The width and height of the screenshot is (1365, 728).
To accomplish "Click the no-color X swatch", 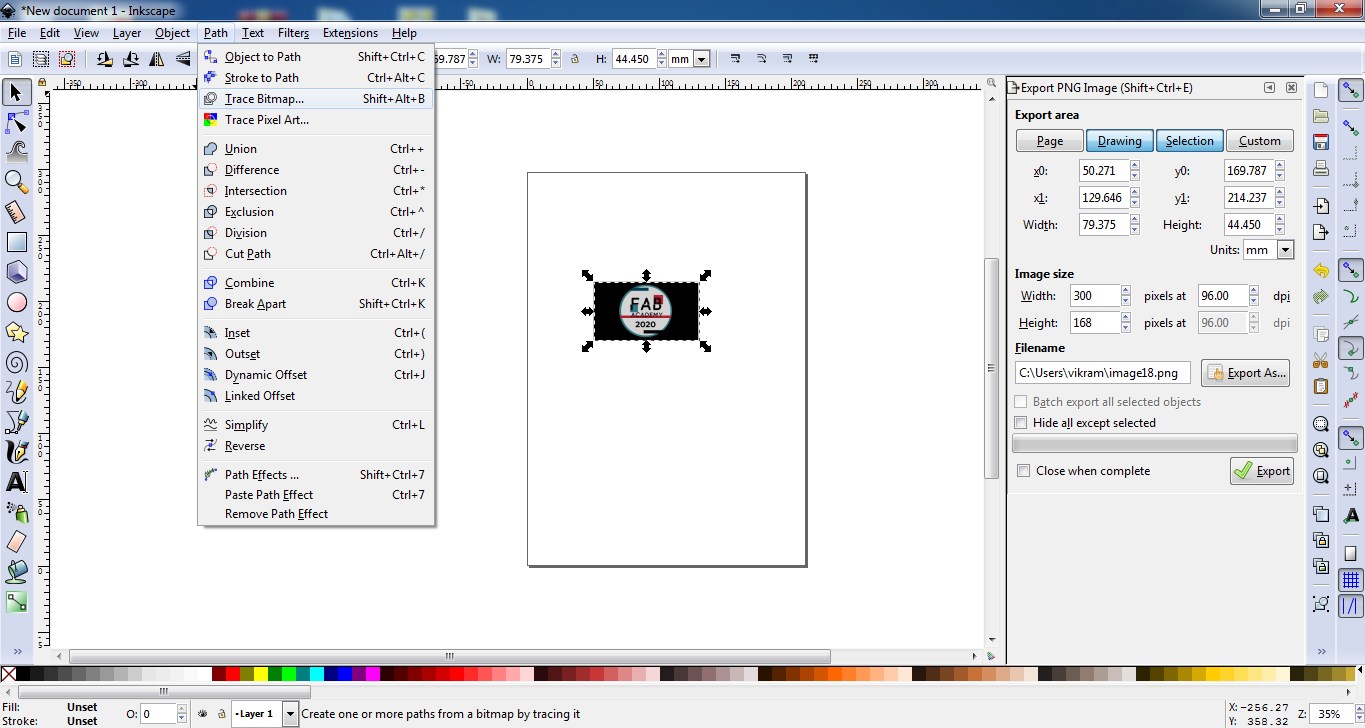I will tap(8, 674).
